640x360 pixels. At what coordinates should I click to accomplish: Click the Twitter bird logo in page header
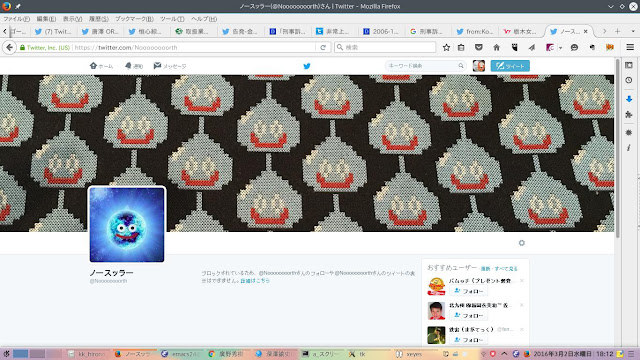coord(307,66)
